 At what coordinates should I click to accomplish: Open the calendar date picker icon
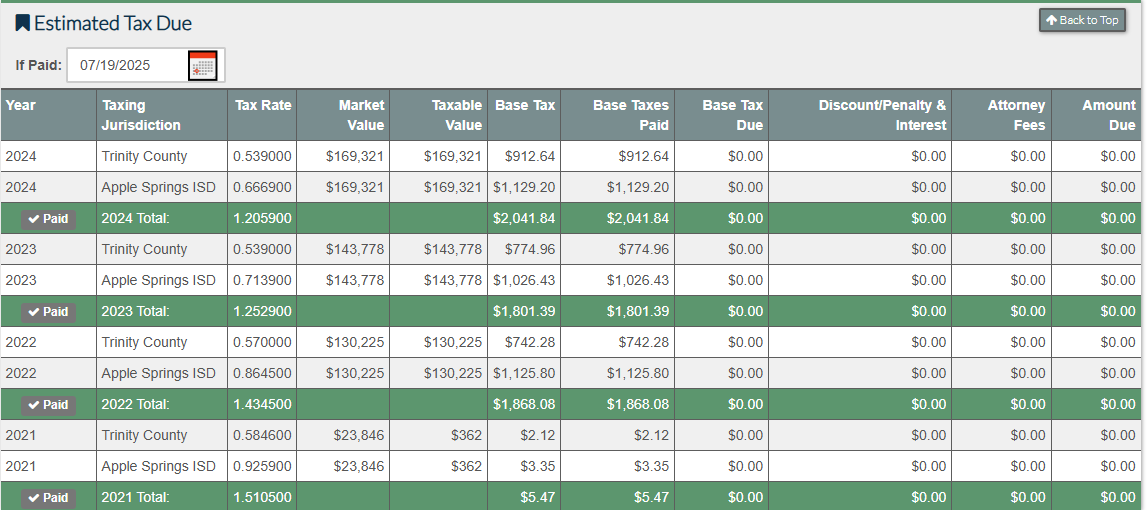point(203,65)
